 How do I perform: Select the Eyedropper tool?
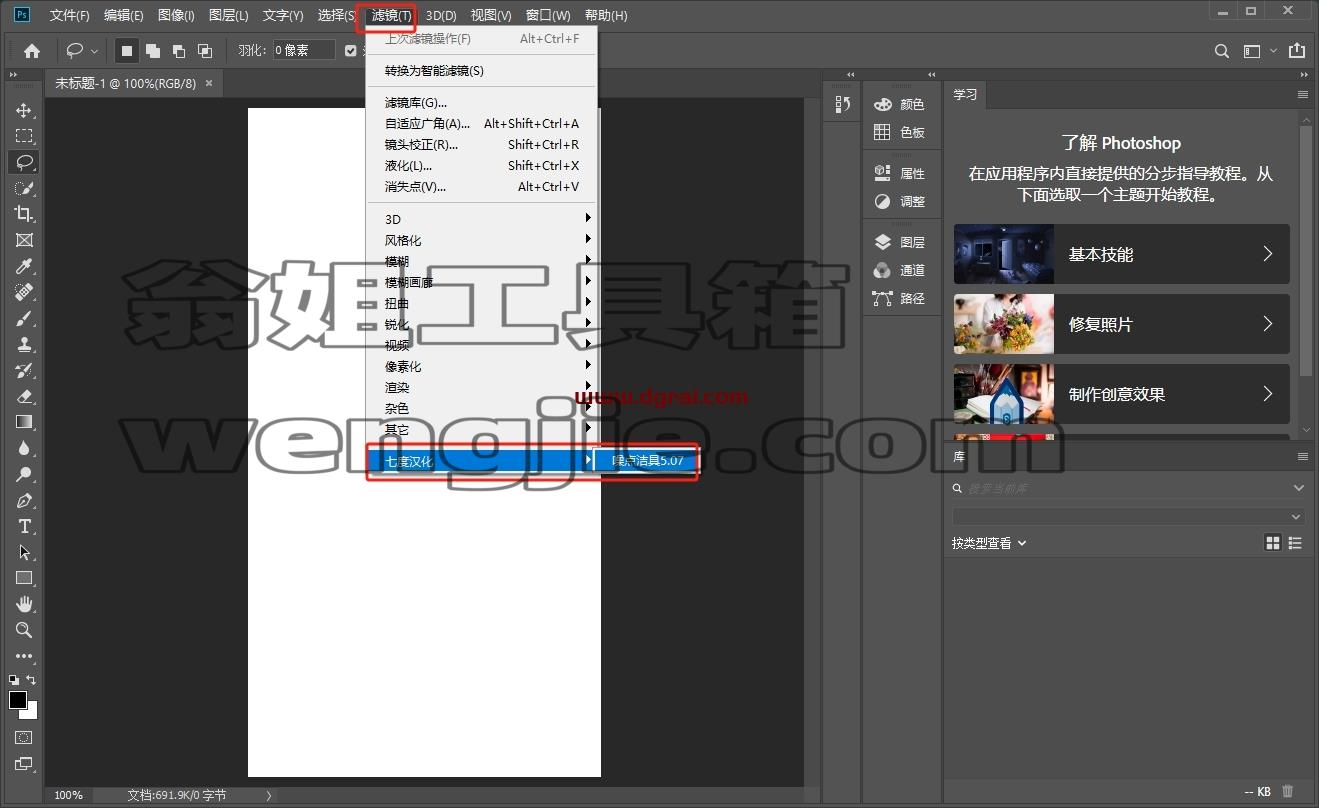[24, 266]
